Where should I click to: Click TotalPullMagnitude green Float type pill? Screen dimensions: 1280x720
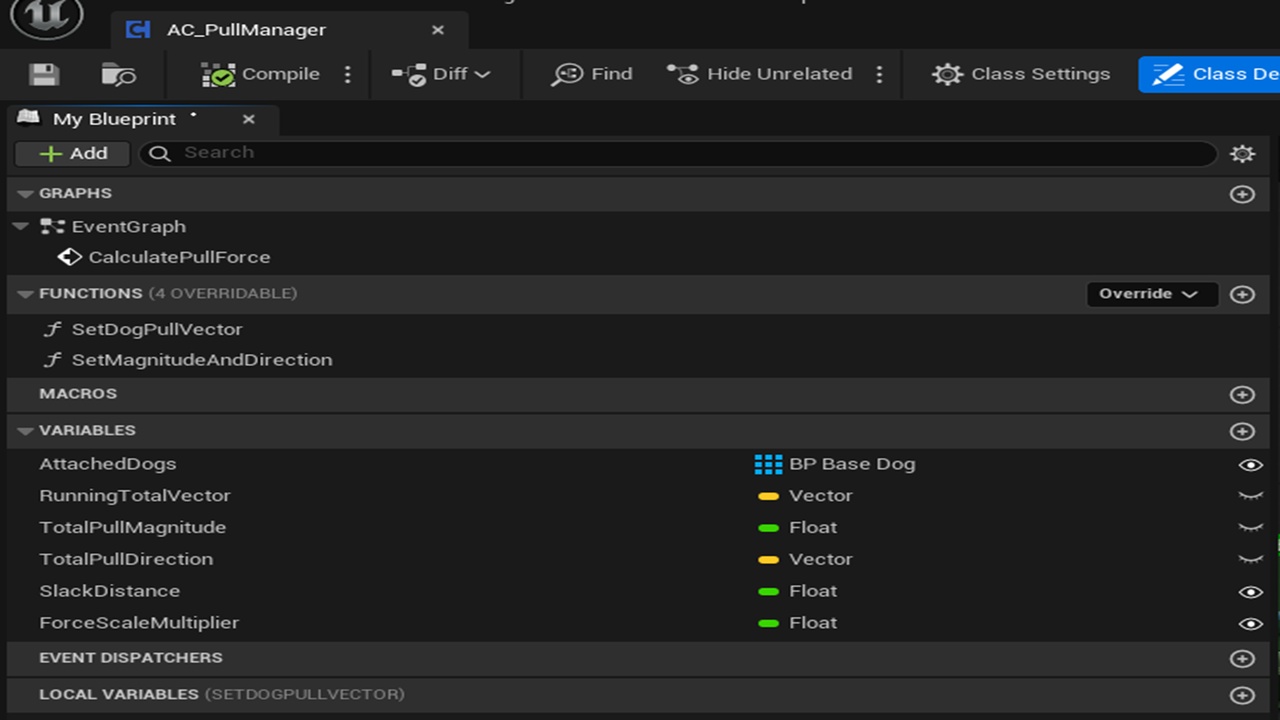tap(768, 528)
